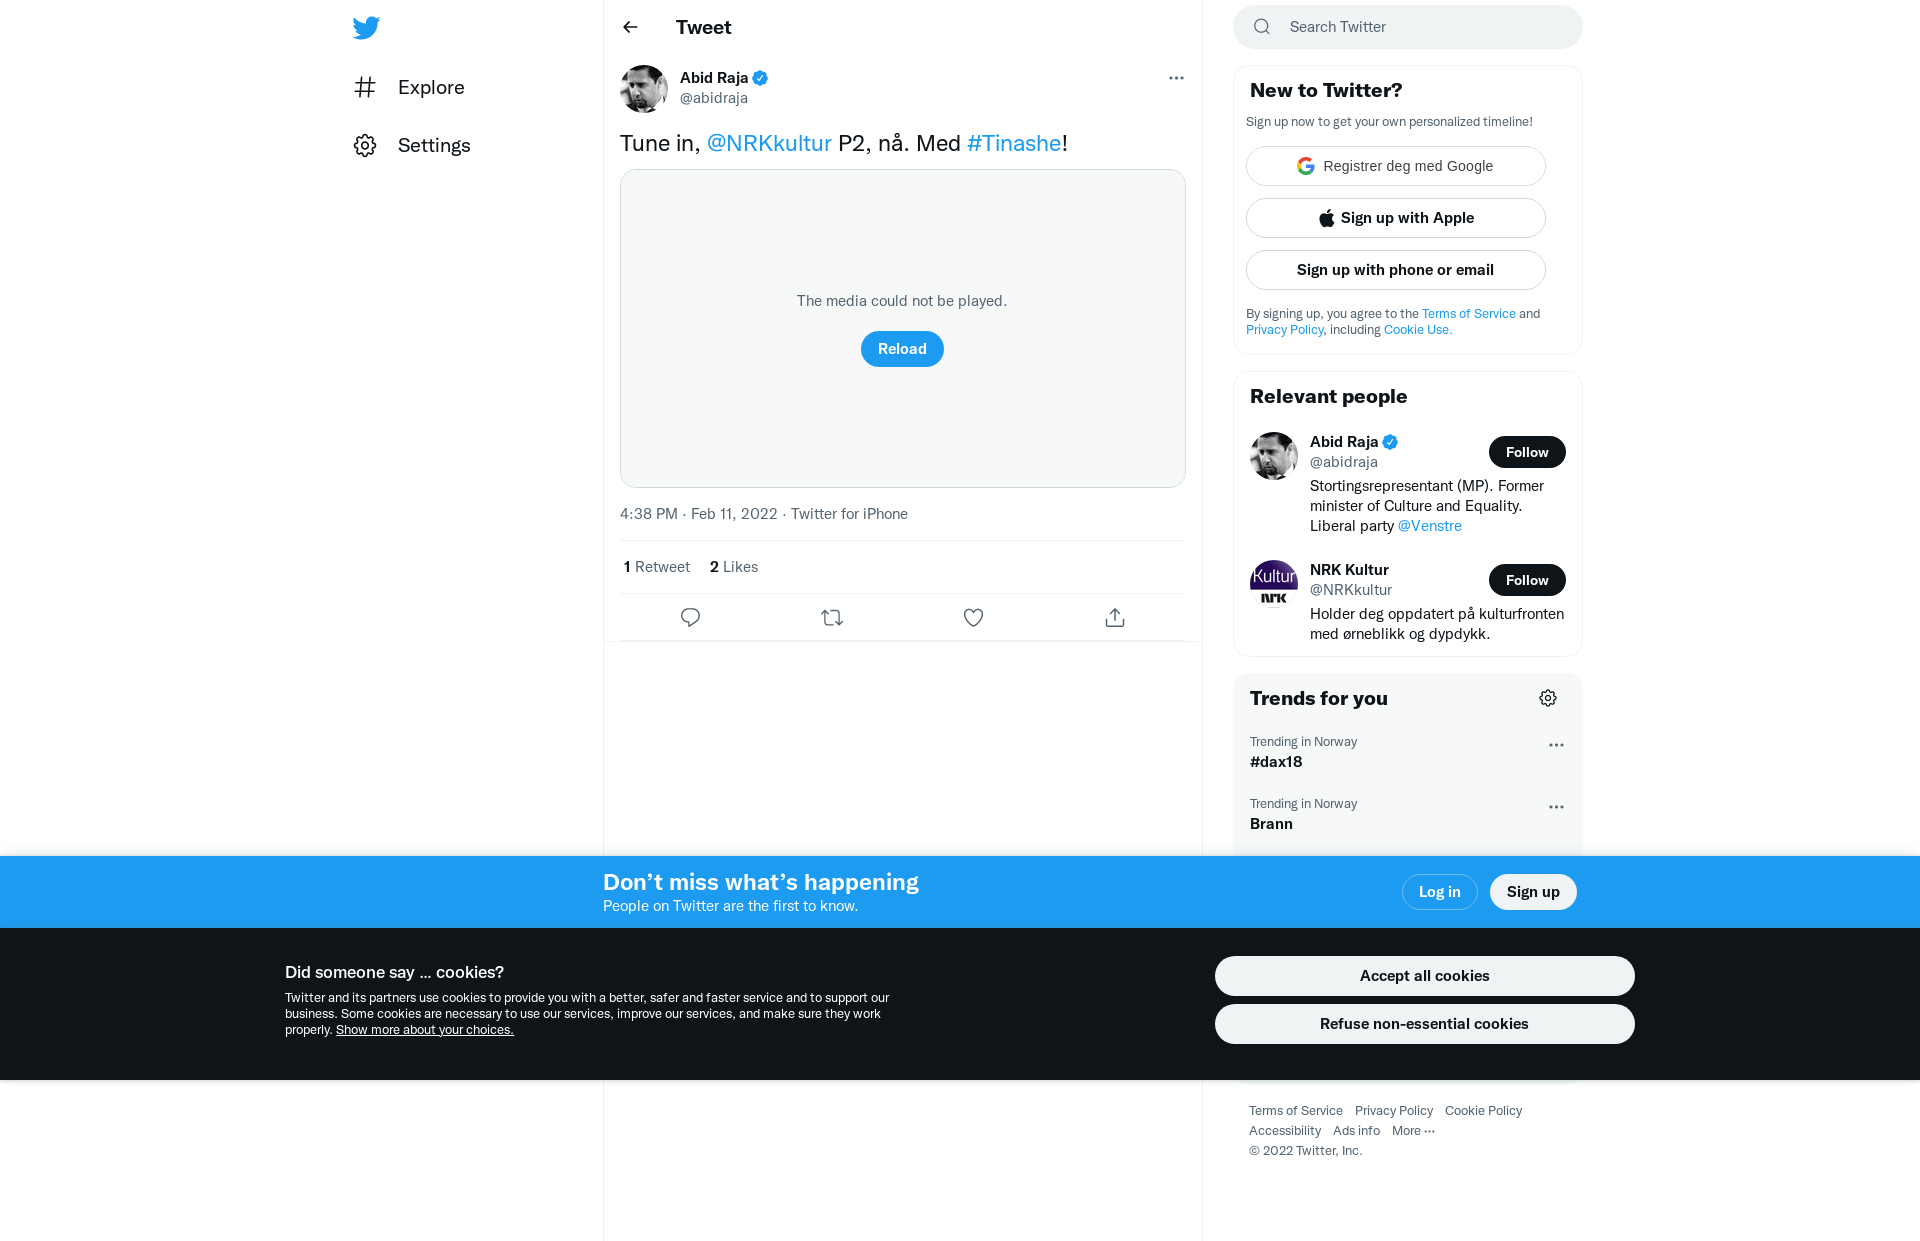Image resolution: width=1920 pixels, height=1241 pixels.
Task: Reply to tweet via speech bubble icon
Action: tap(690, 618)
